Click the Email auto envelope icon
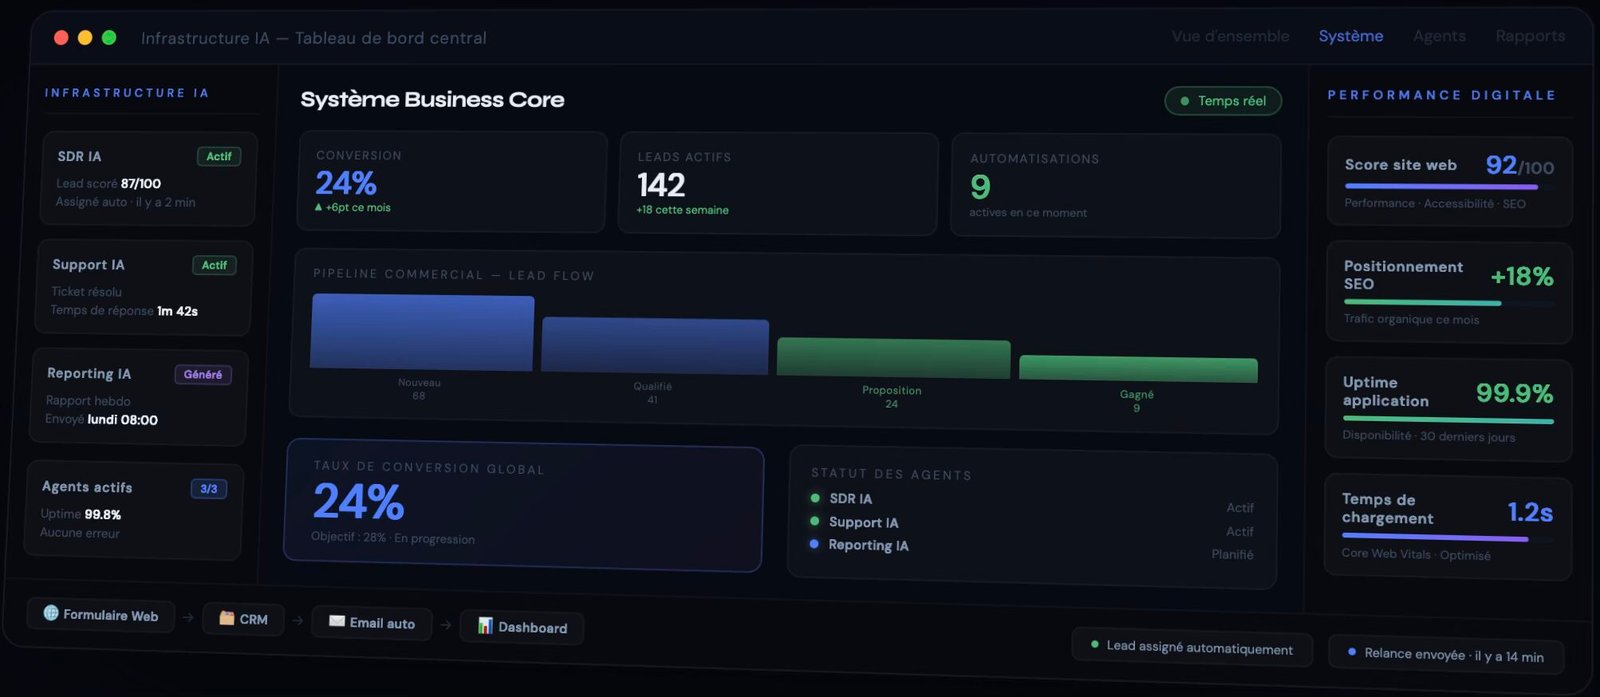 tap(337, 621)
